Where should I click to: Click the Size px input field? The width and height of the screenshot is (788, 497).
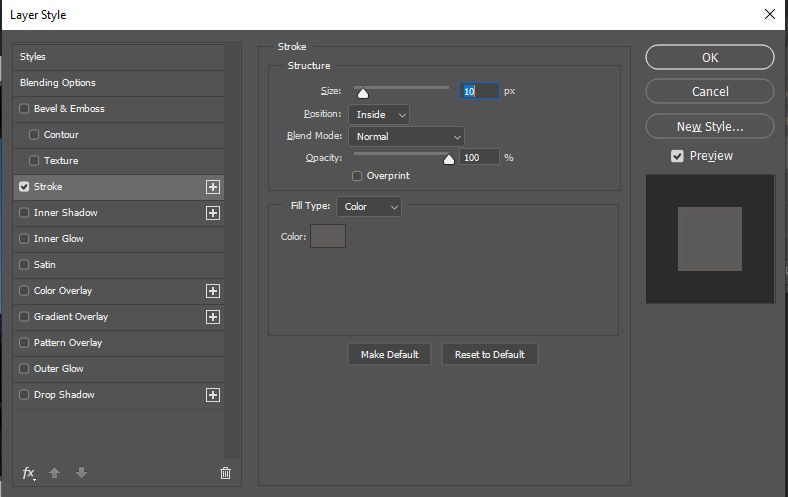click(x=479, y=91)
